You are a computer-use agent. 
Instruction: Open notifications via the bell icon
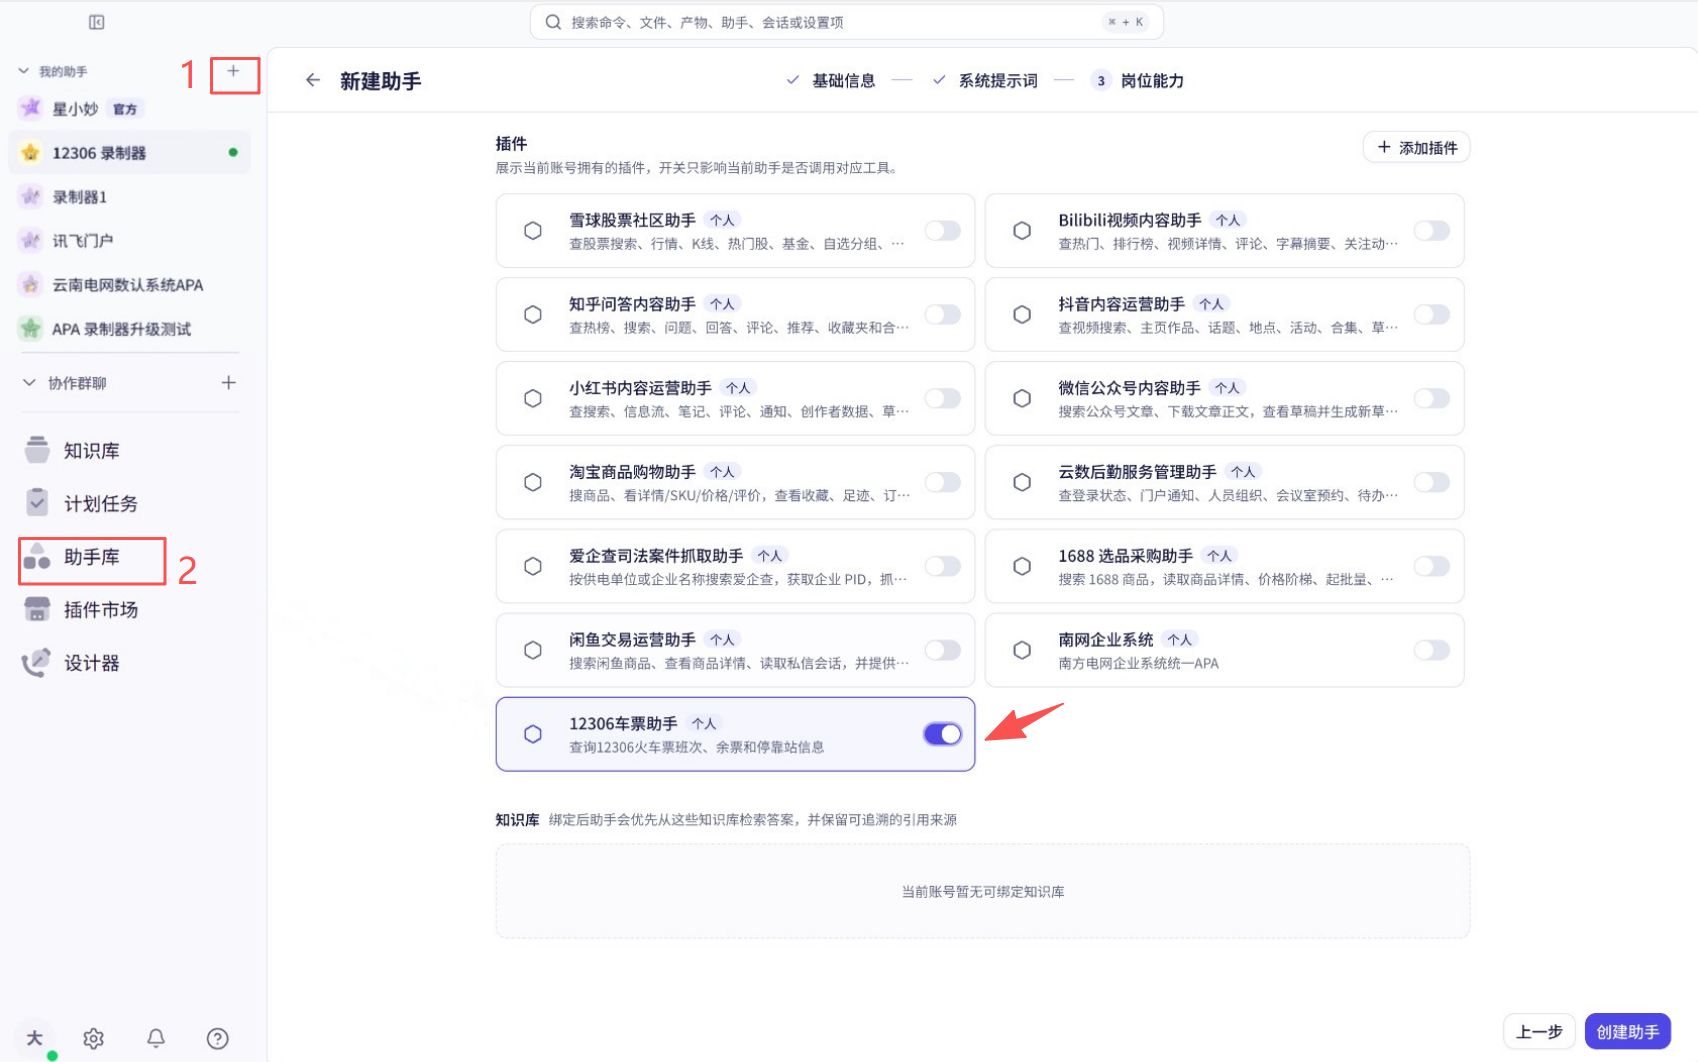coord(156,1039)
